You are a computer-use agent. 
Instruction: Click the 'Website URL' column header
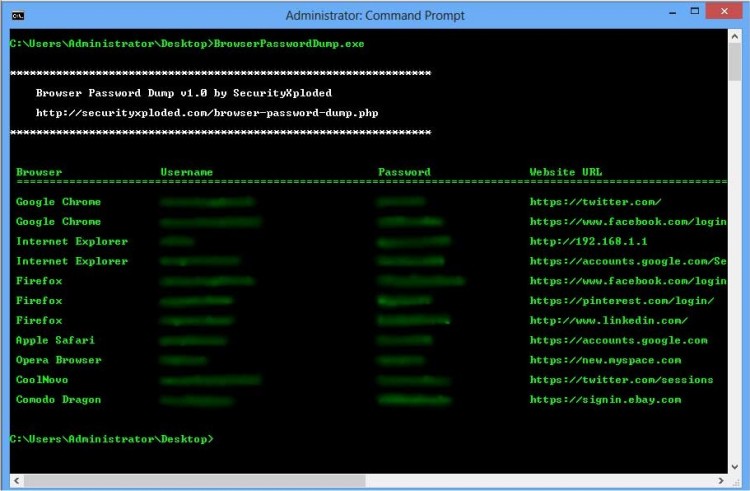click(x=566, y=172)
